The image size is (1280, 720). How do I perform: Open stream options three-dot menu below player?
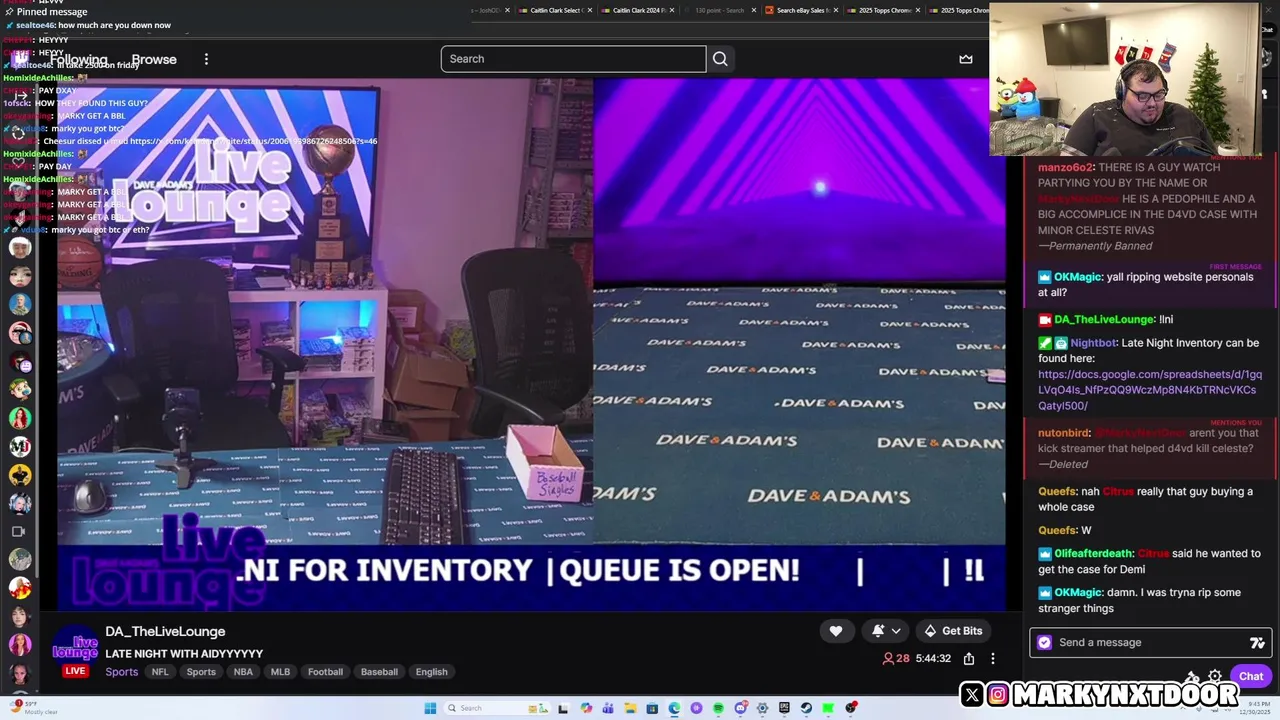(x=993, y=658)
